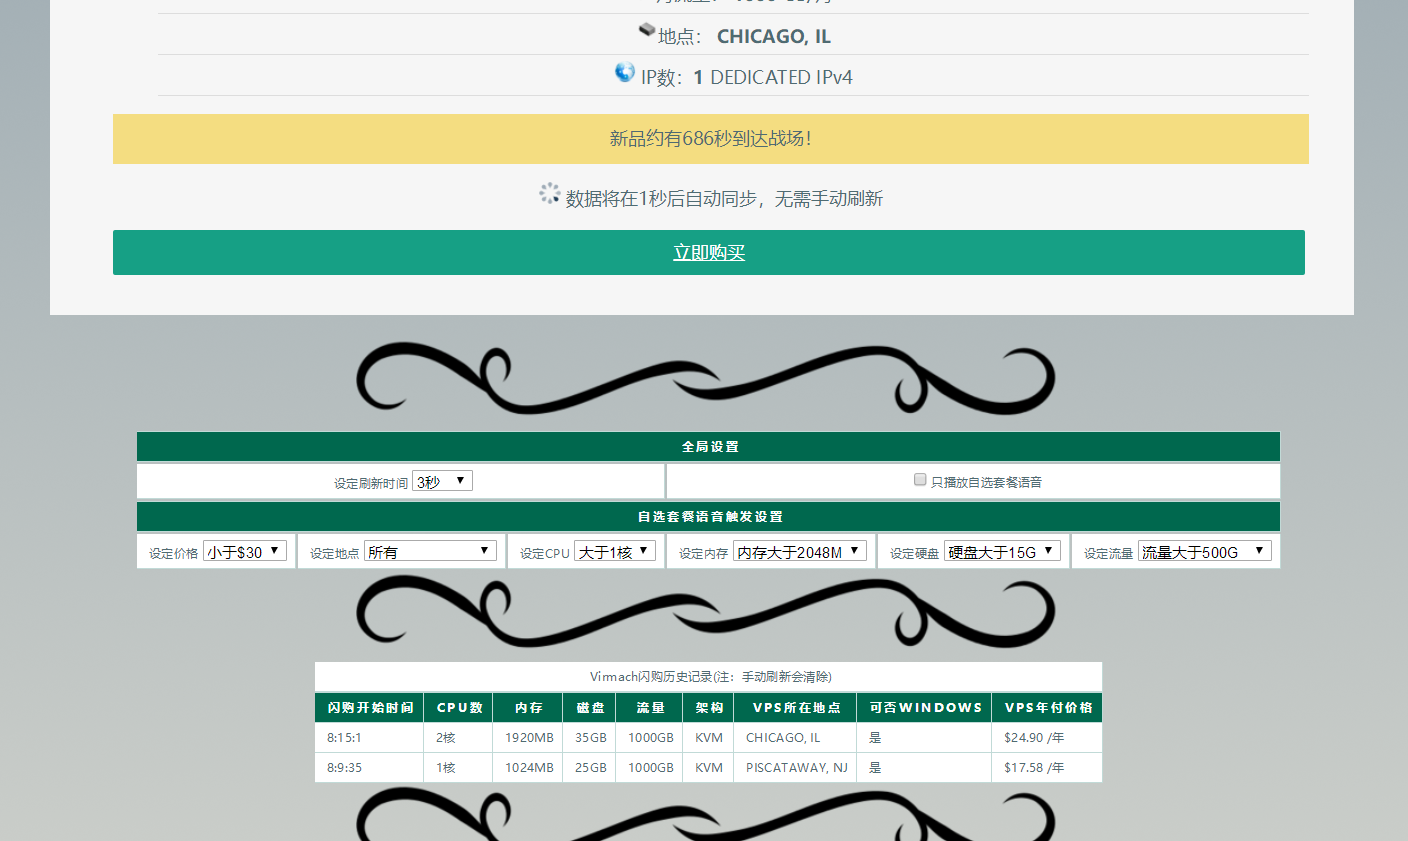Click the 1 DEDICATED IPv4 text
Image resolution: width=1408 pixels, height=841 pixels.
click(773, 77)
